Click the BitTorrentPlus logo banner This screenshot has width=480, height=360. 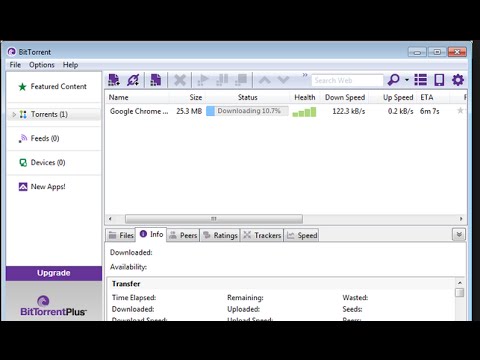pyautogui.click(x=54, y=306)
